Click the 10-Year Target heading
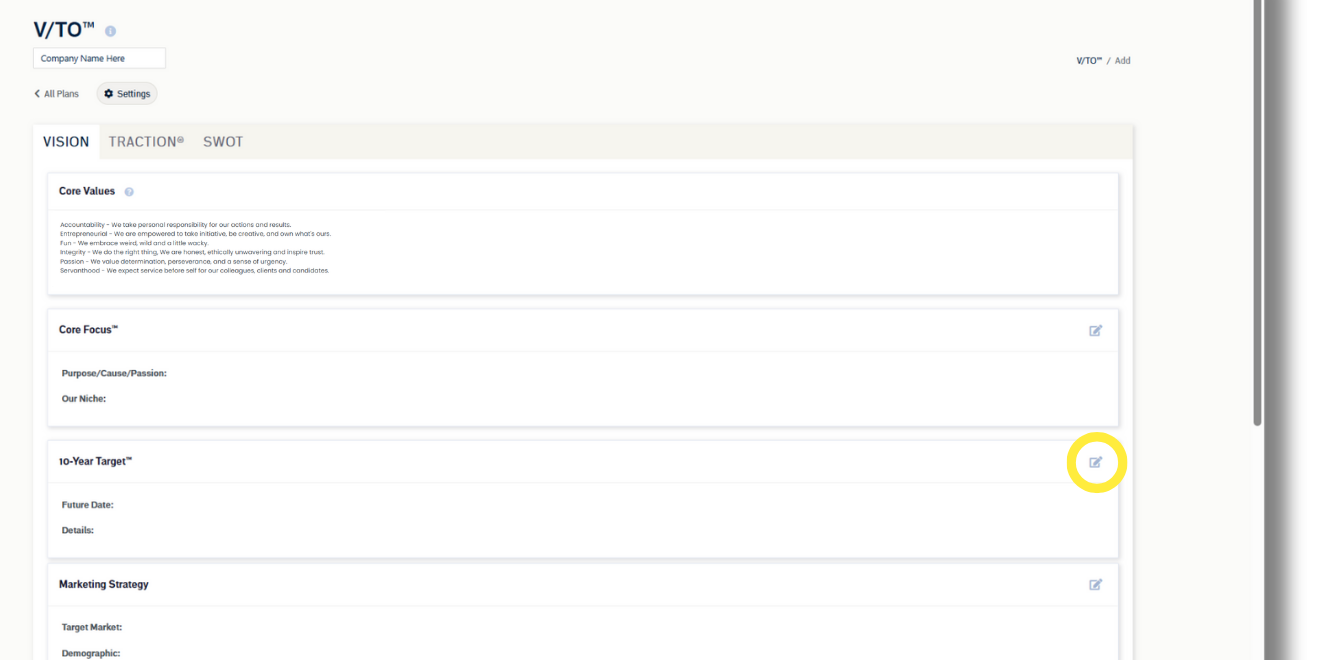1320x660 pixels. click(95, 462)
